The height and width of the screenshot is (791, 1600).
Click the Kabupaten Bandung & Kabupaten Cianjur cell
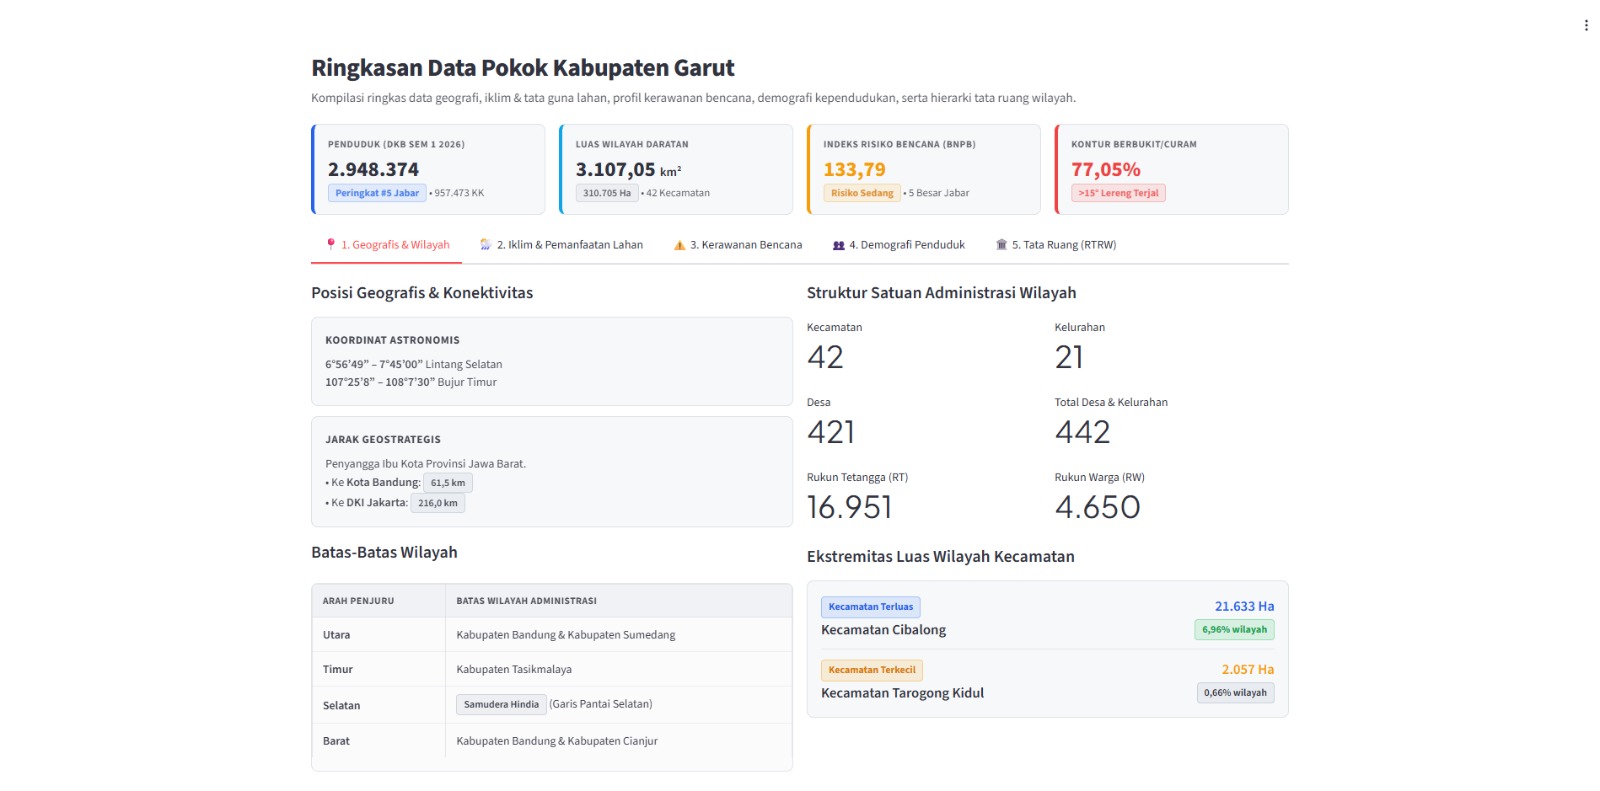point(618,741)
